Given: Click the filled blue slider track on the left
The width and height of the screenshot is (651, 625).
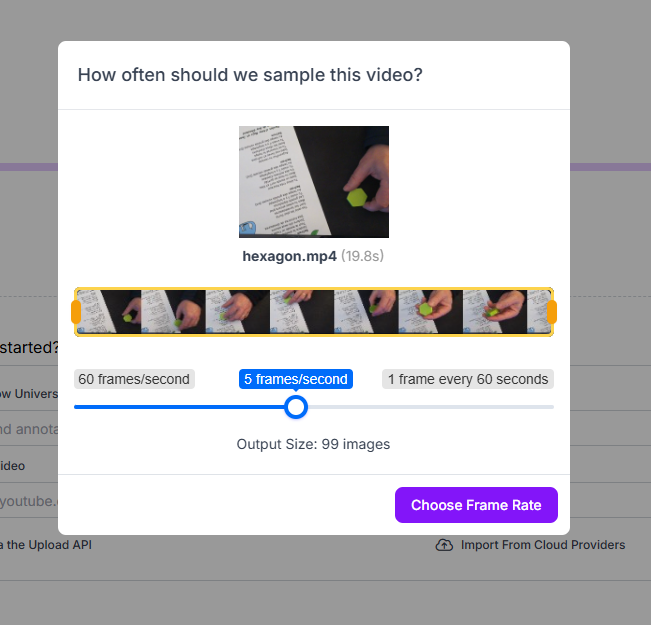Looking at the screenshot, I should pyautogui.click(x=179, y=407).
